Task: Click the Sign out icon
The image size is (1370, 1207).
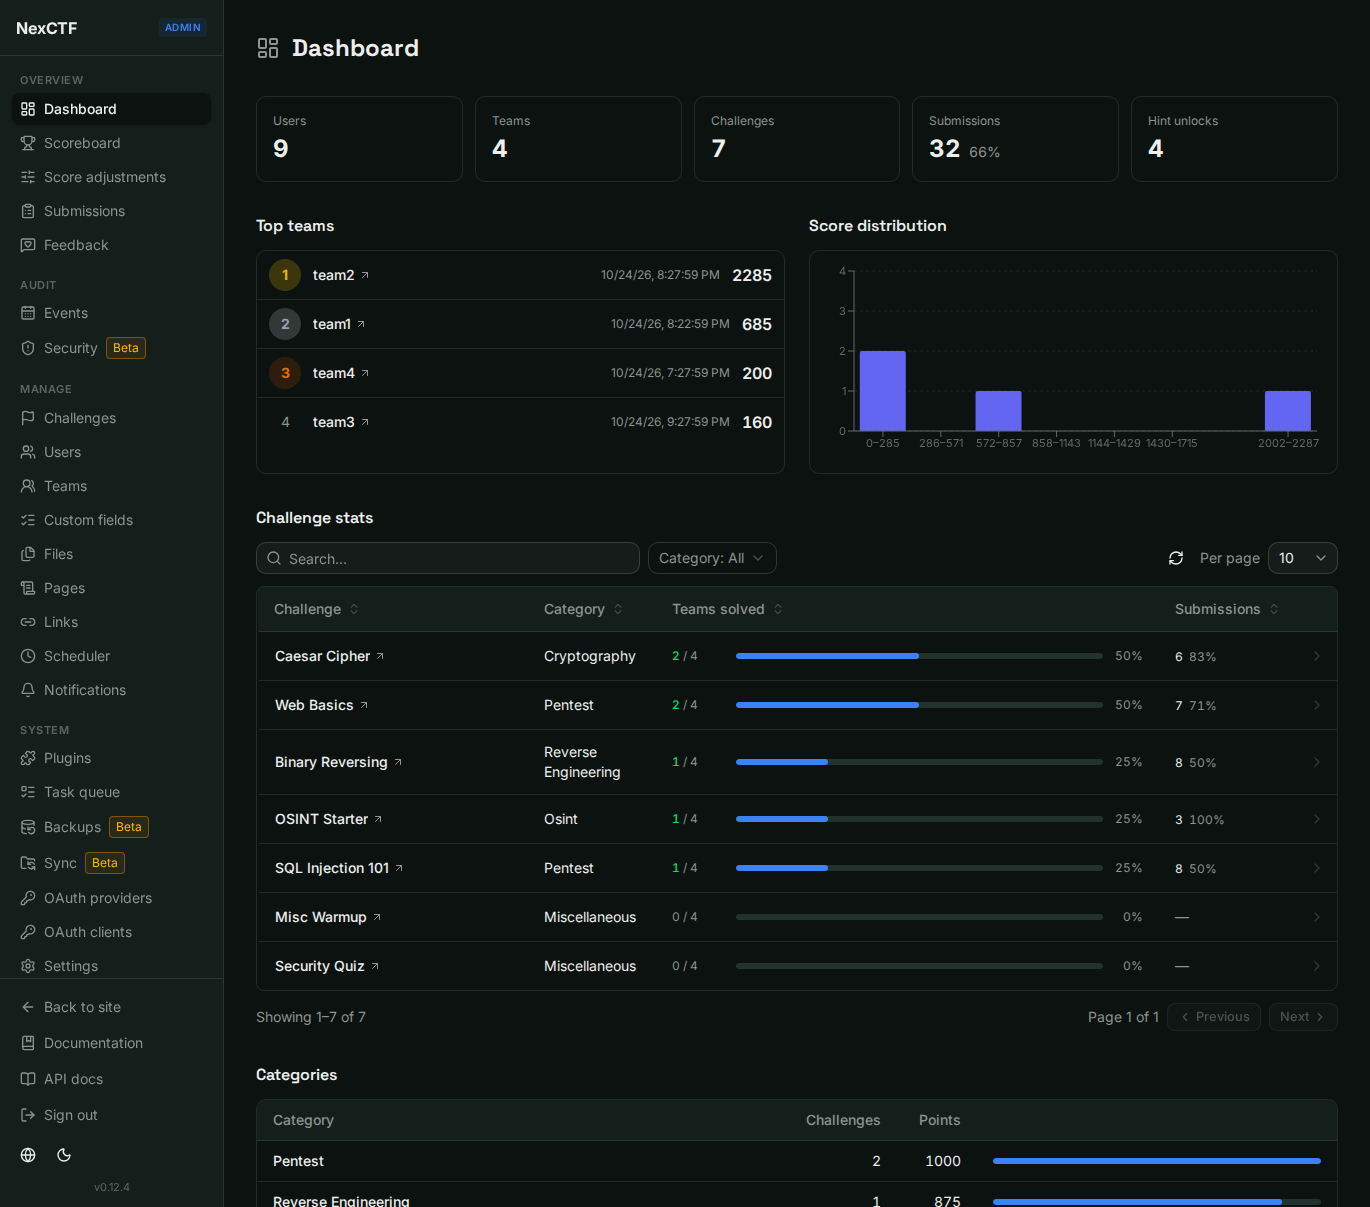Action: (28, 1115)
